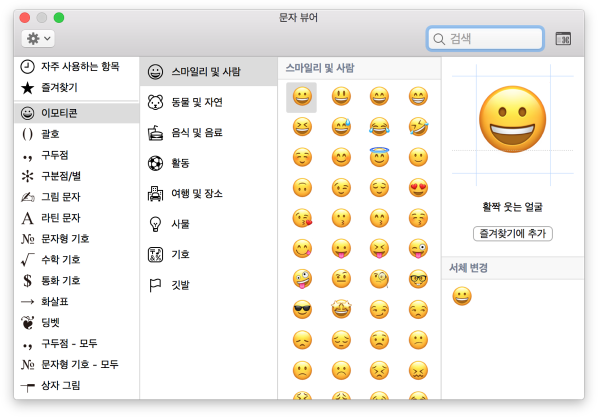Open the 사물 objects subcategory
This screenshot has width=598, height=417.
208,224
